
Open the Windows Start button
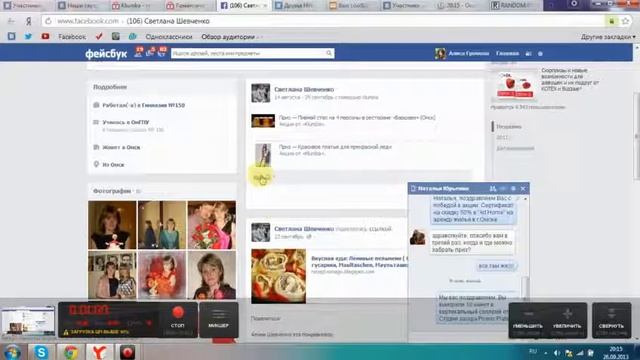[12, 352]
